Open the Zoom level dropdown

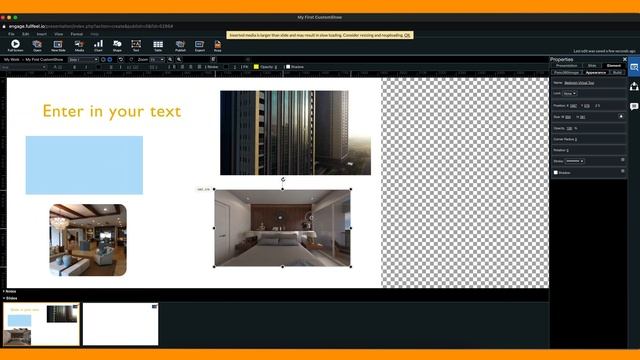pyautogui.click(x=157, y=60)
